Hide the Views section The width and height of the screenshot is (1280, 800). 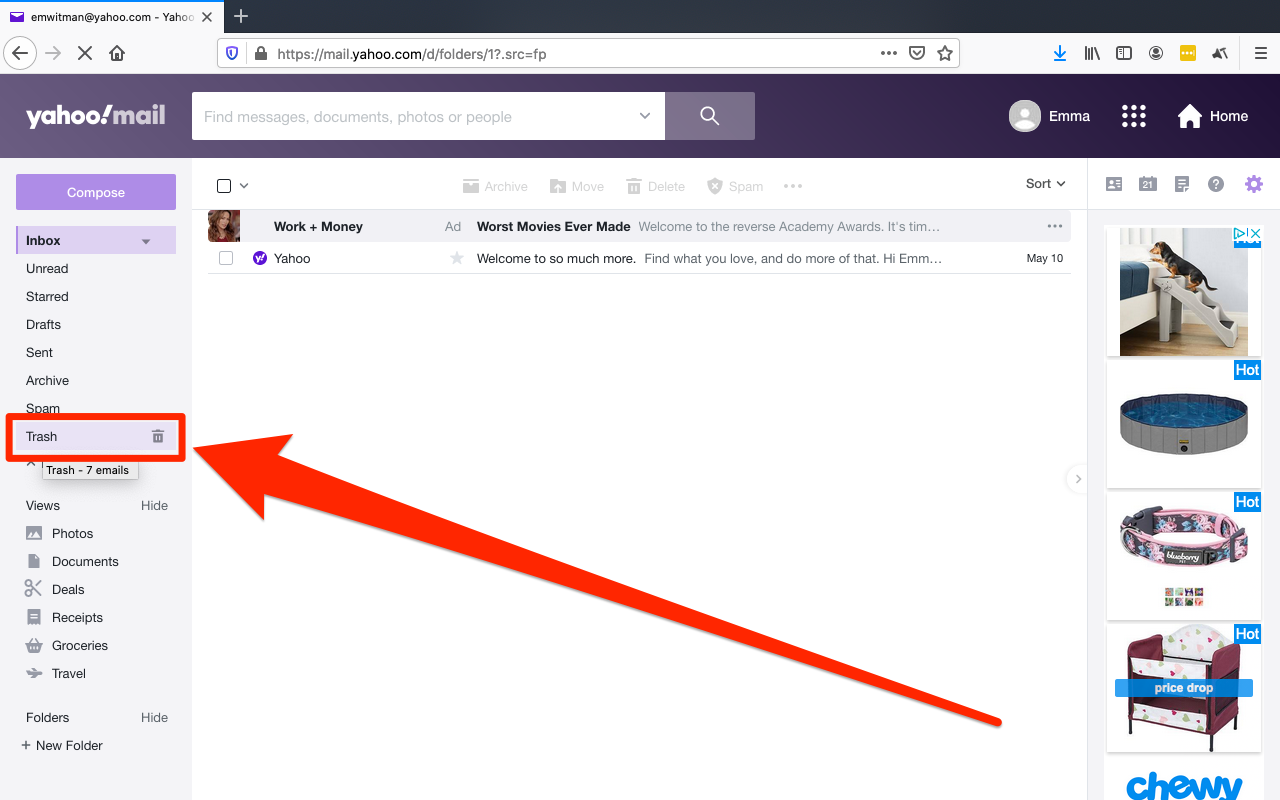[154, 505]
